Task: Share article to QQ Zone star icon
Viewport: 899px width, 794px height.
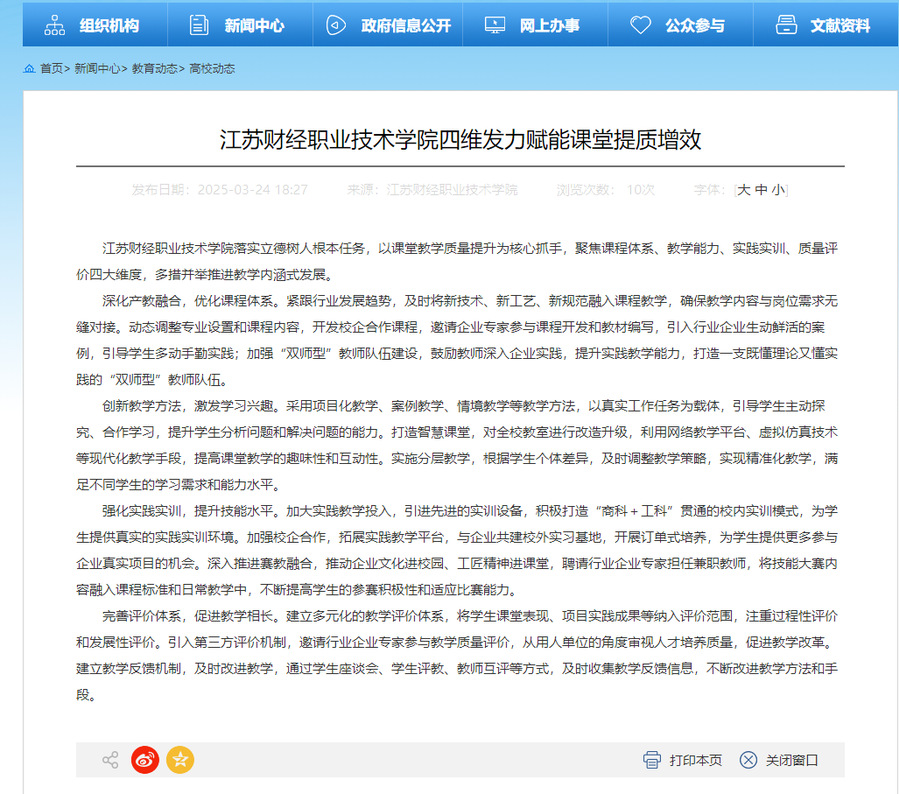Action: click(x=180, y=760)
